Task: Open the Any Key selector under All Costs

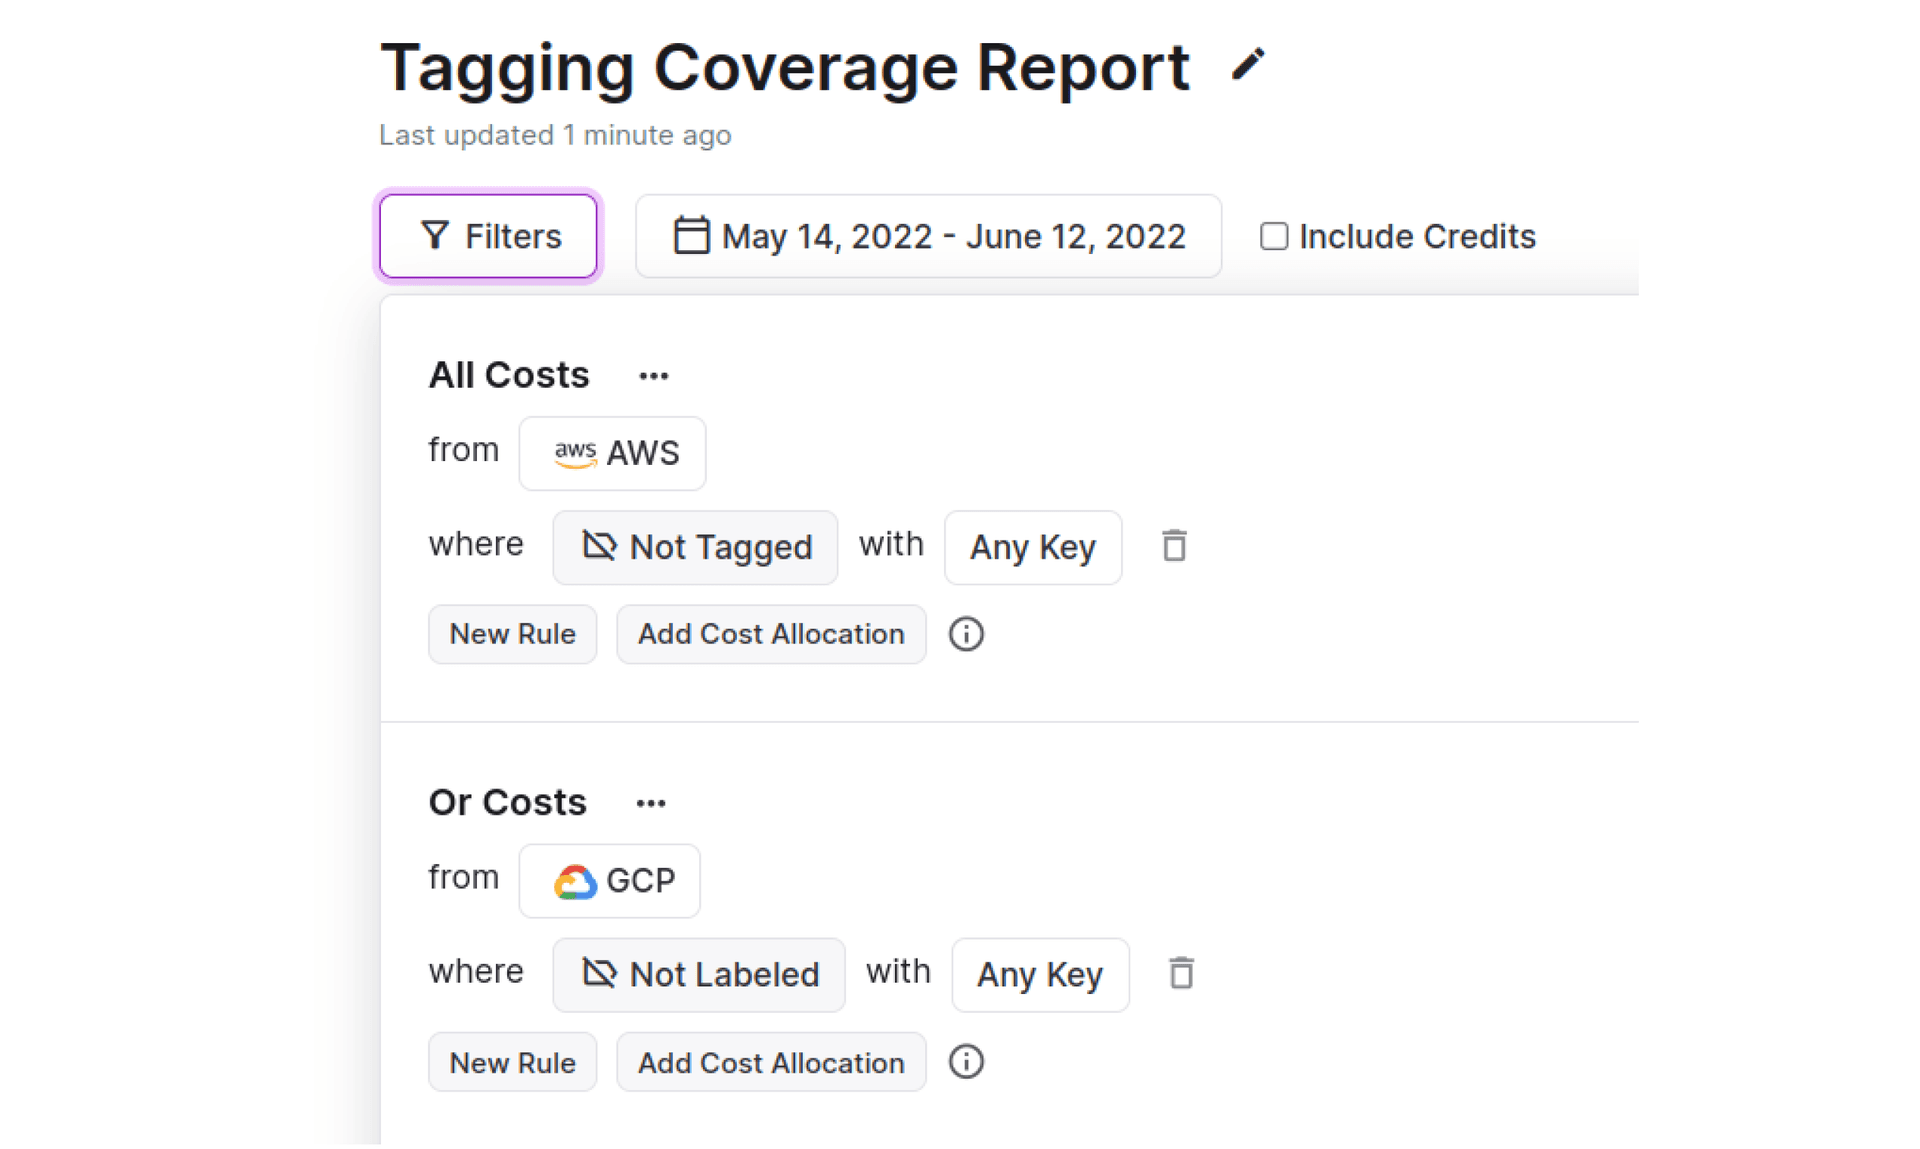Action: 1032,547
